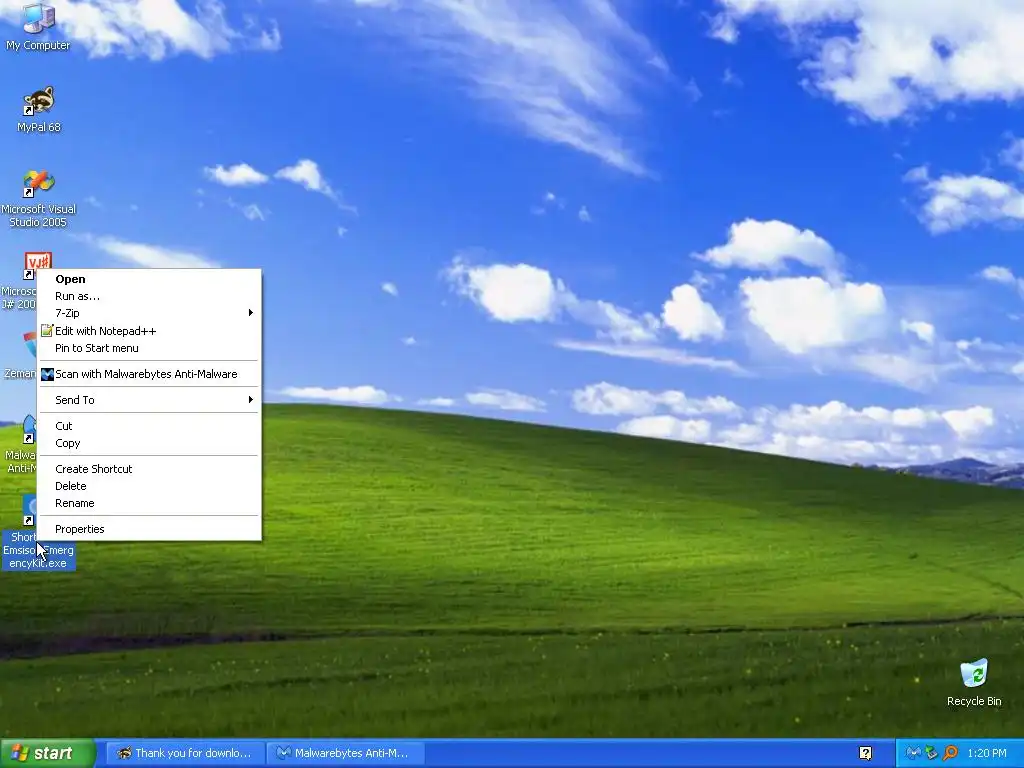This screenshot has height=768, width=1024.
Task: Open the Start menu
Action: 47,753
